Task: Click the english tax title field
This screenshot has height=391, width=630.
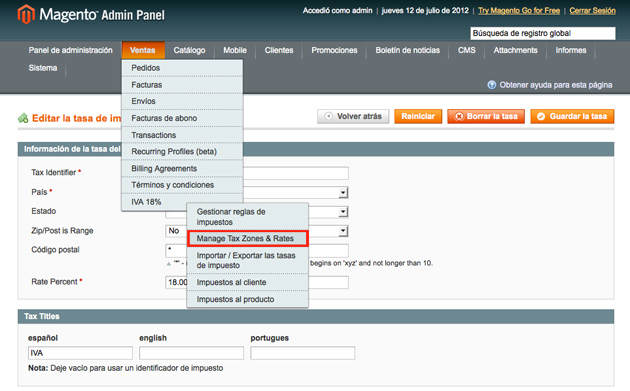Action: click(x=191, y=353)
